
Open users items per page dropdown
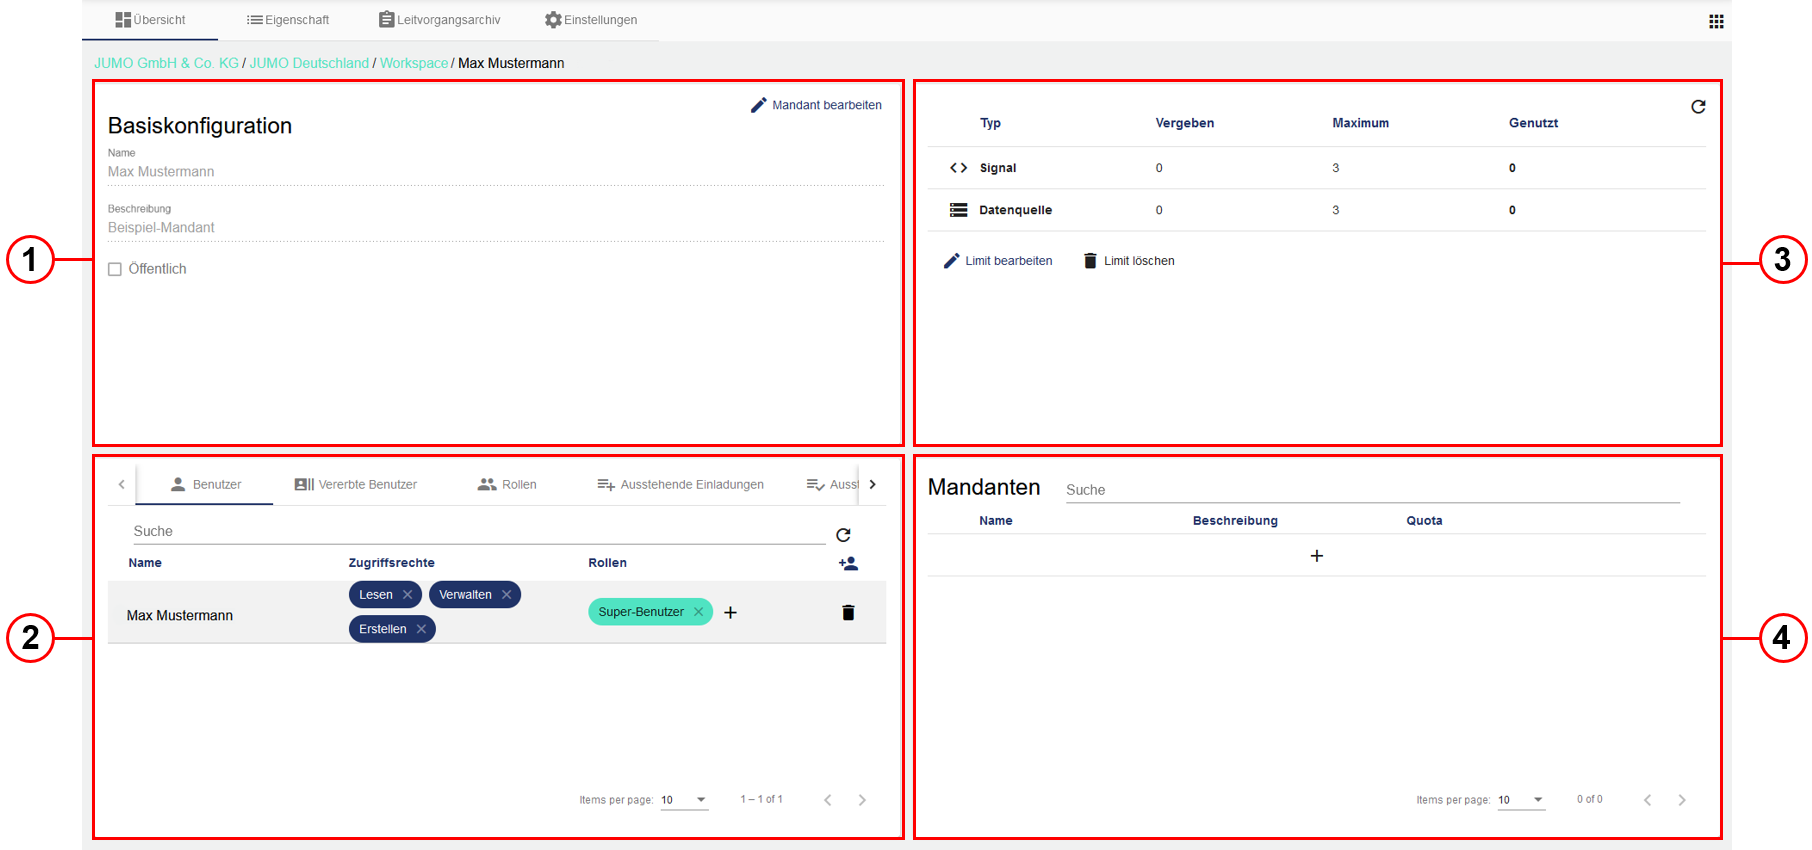click(685, 800)
